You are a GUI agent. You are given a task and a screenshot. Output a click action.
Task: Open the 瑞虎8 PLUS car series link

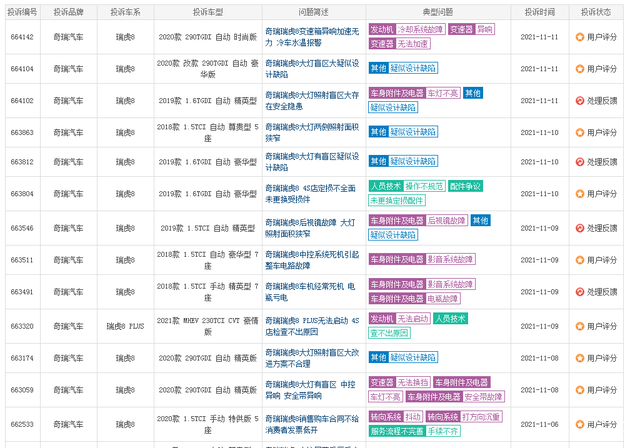pyautogui.click(x=126, y=326)
